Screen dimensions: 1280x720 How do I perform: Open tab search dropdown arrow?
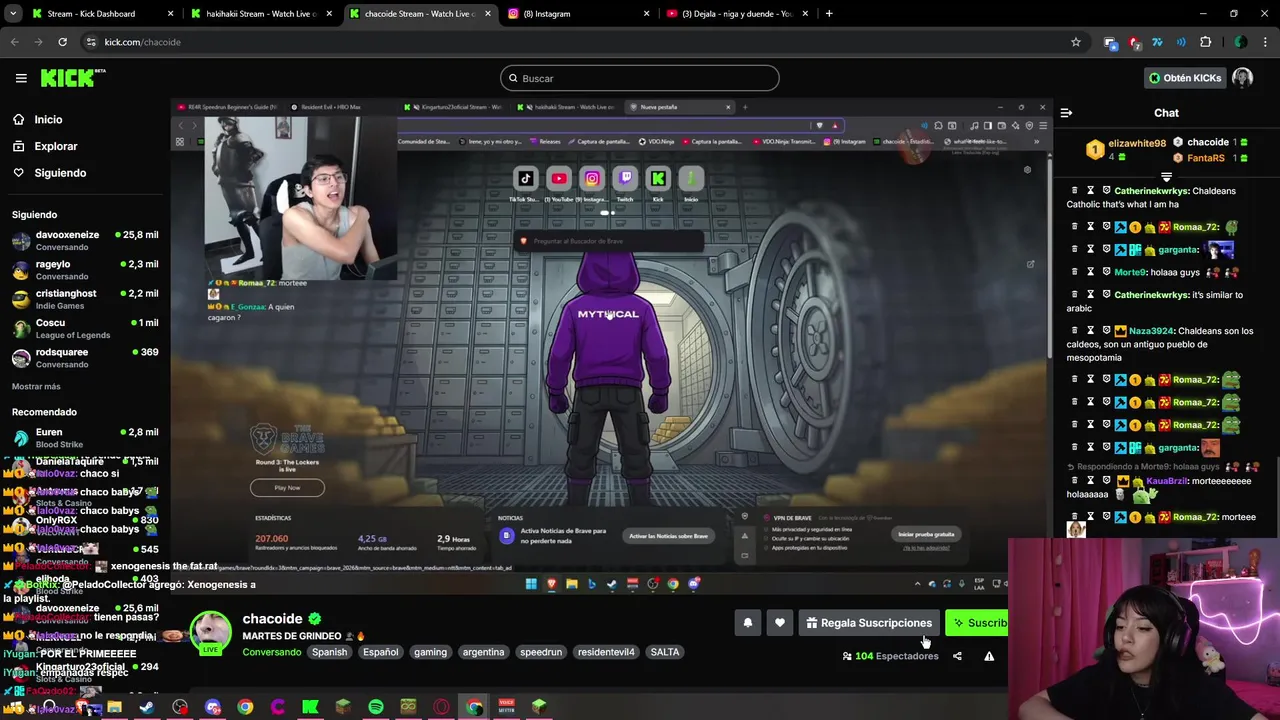click(x=14, y=14)
